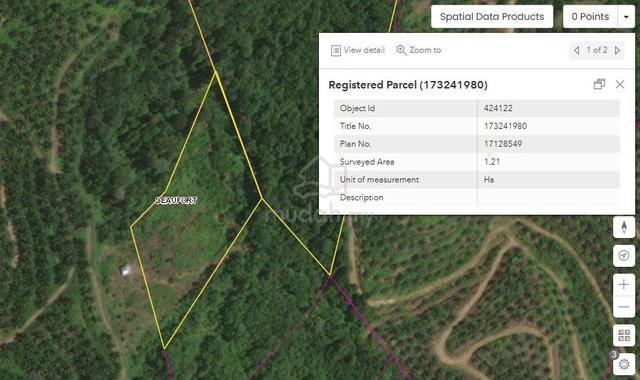Click the Title No. field label

point(355,126)
